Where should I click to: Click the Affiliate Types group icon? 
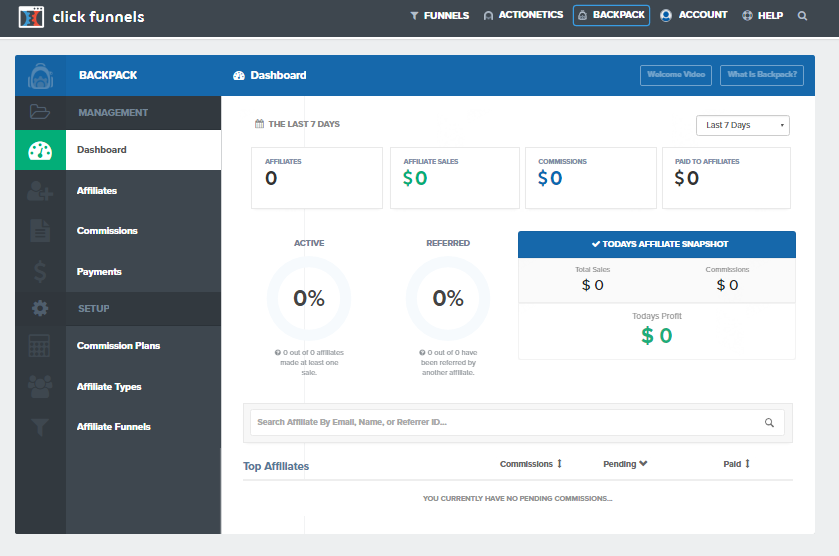click(40, 386)
